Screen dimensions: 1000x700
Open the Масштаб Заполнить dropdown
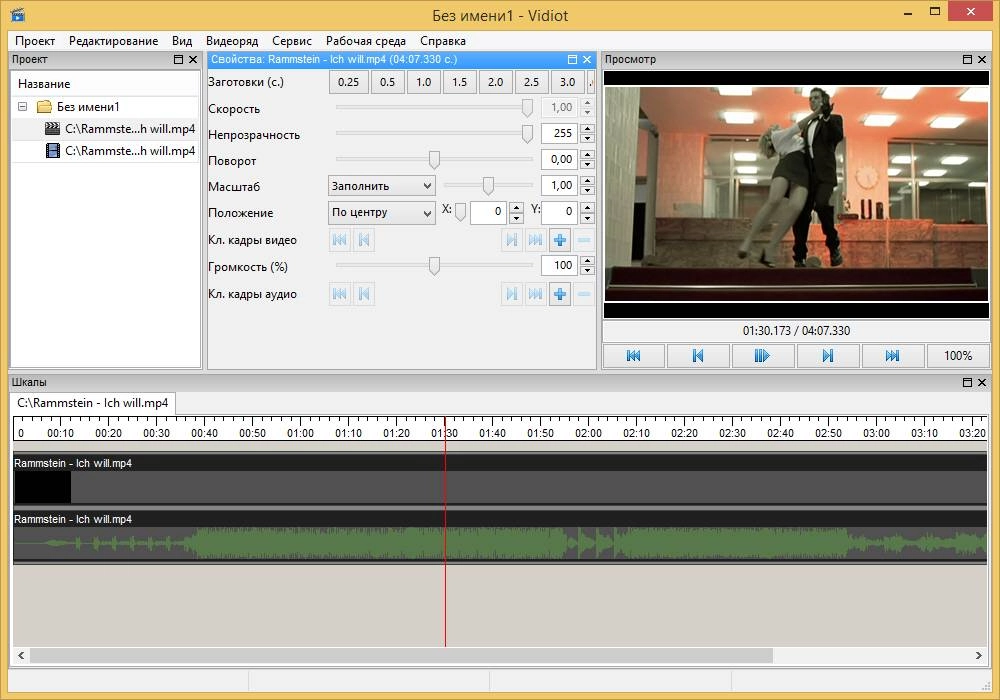[381, 186]
